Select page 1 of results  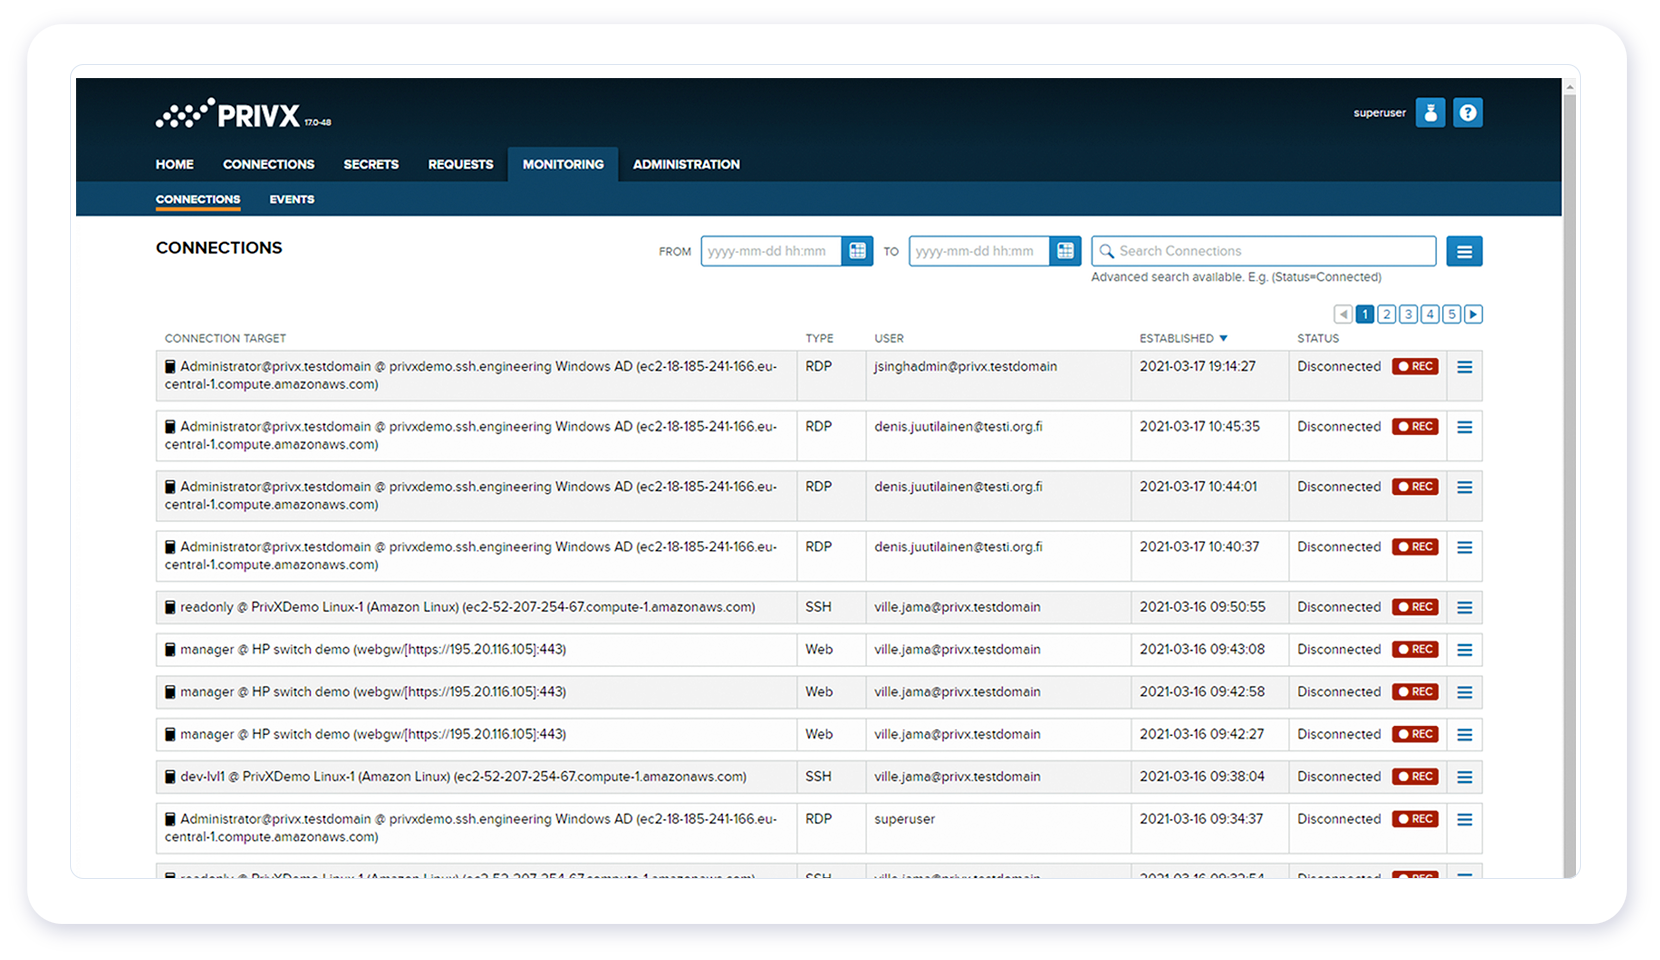(x=1365, y=314)
